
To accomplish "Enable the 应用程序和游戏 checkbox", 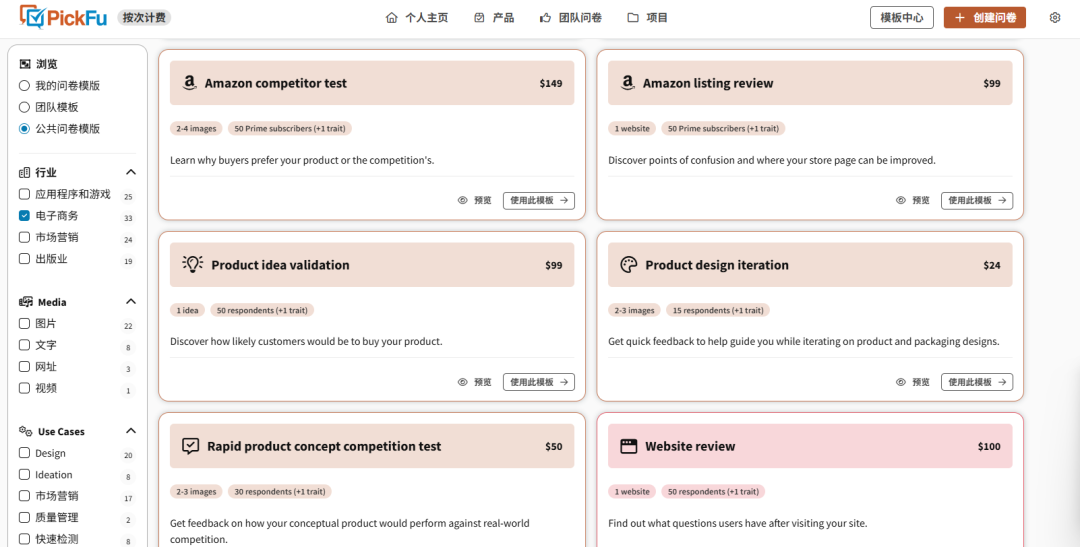I will click(25, 194).
